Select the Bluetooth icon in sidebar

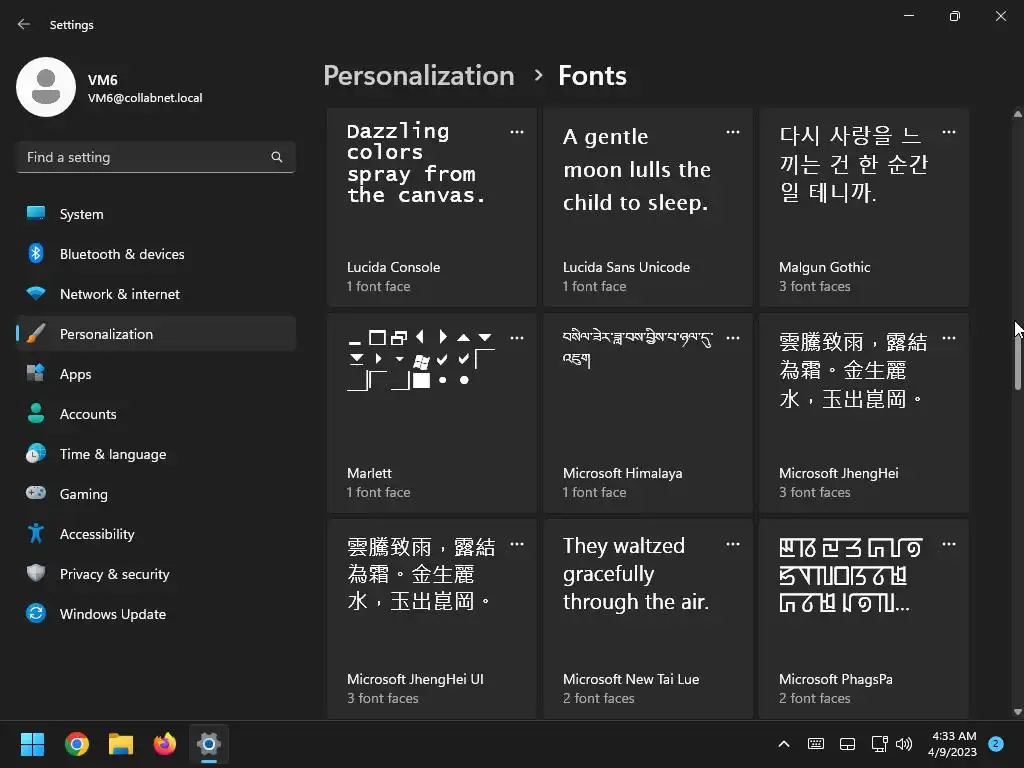tap(36, 253)
